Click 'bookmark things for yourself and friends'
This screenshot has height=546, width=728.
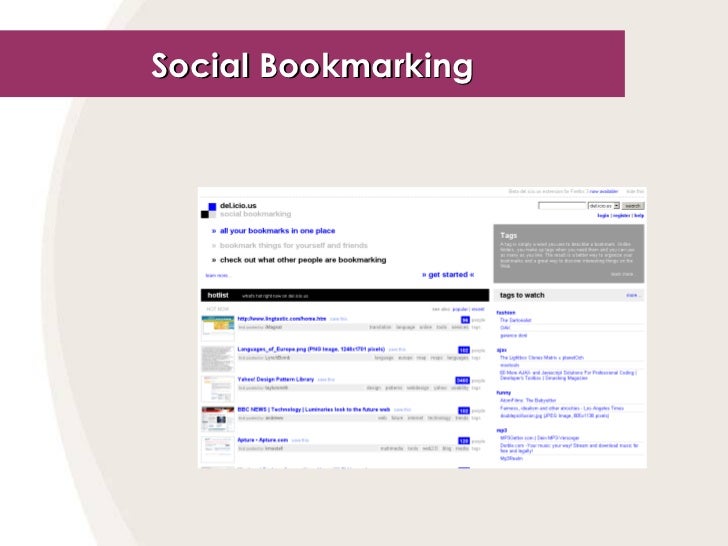293,245
